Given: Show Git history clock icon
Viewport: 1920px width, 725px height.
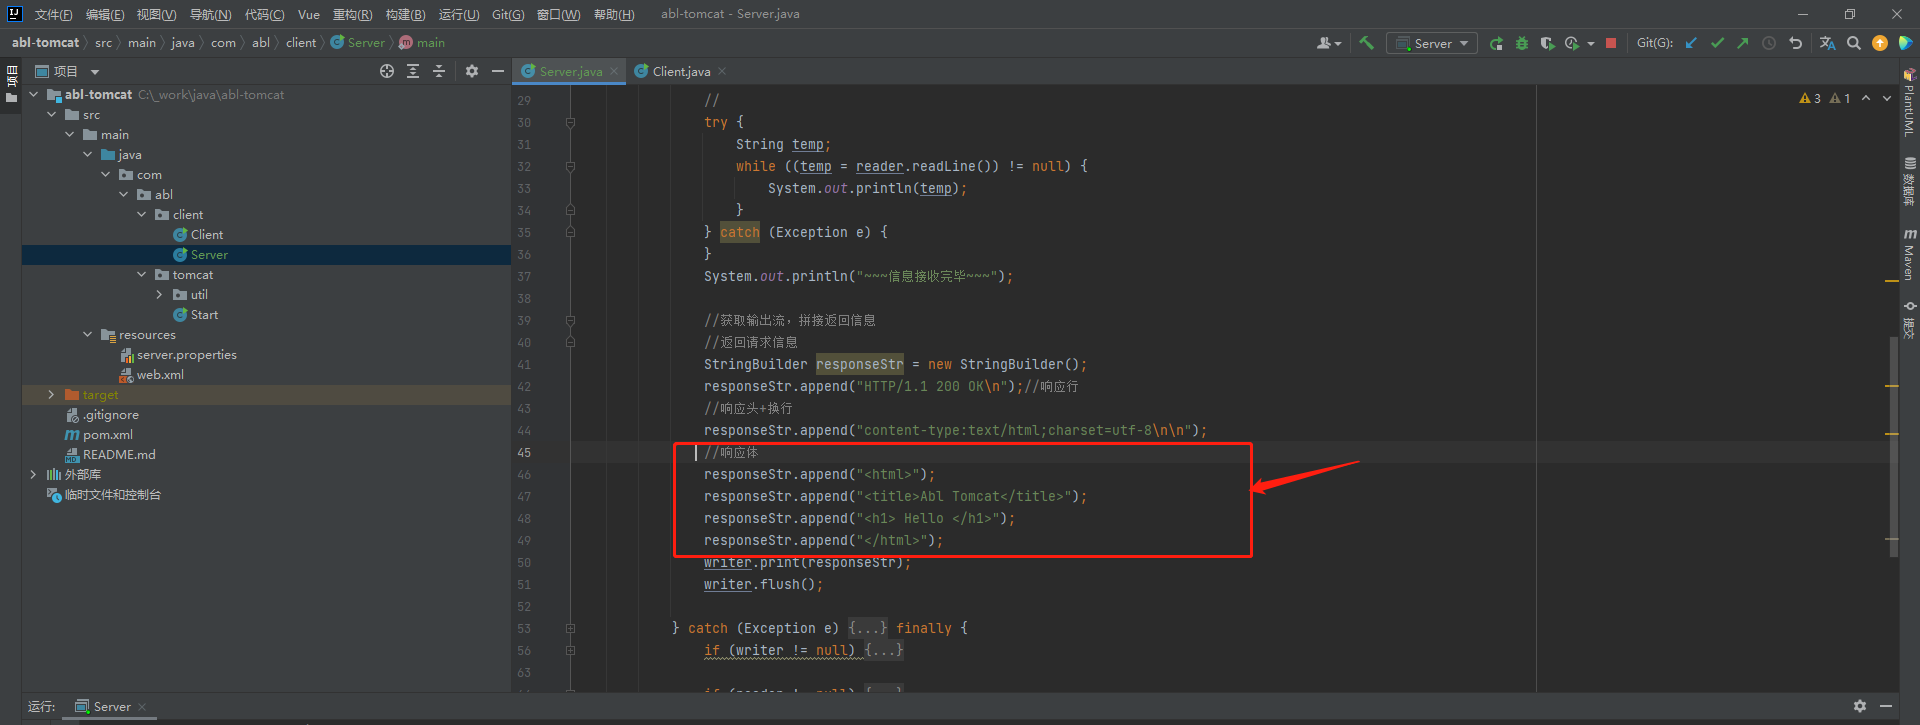Looking at the screenshot, I should (x=1769, y=43).
